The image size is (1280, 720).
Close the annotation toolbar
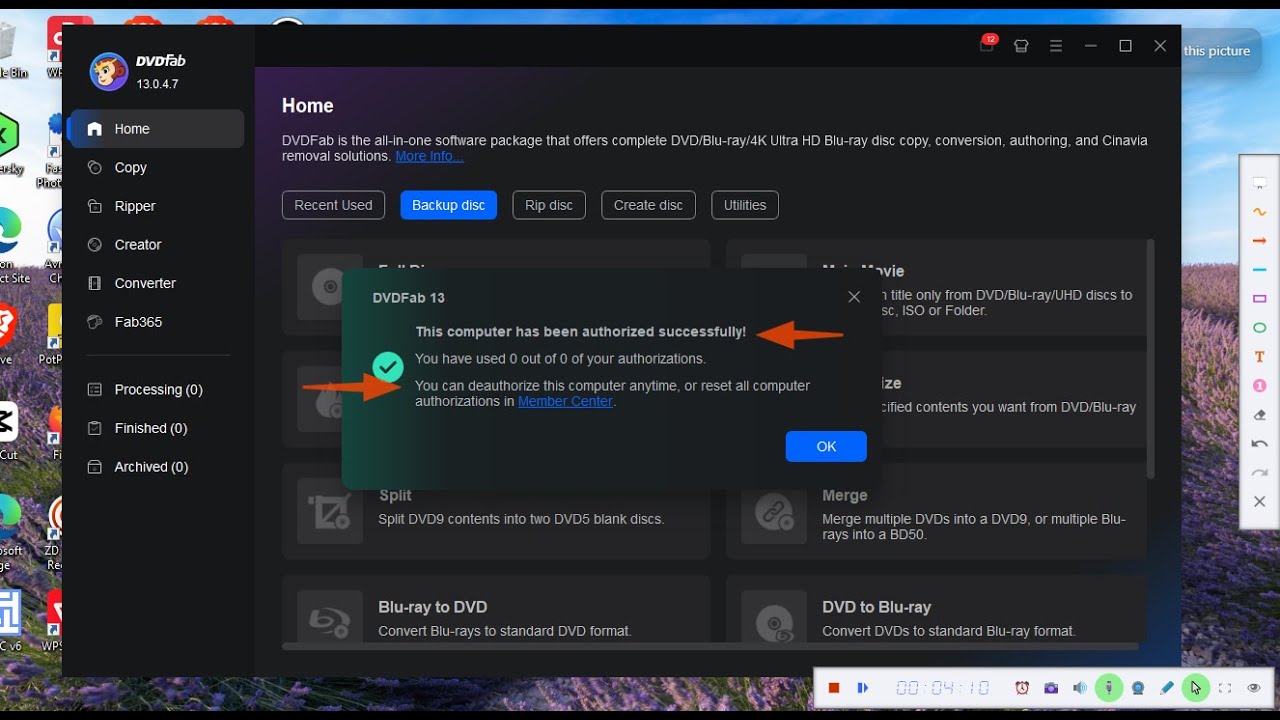click(1260, 502)
